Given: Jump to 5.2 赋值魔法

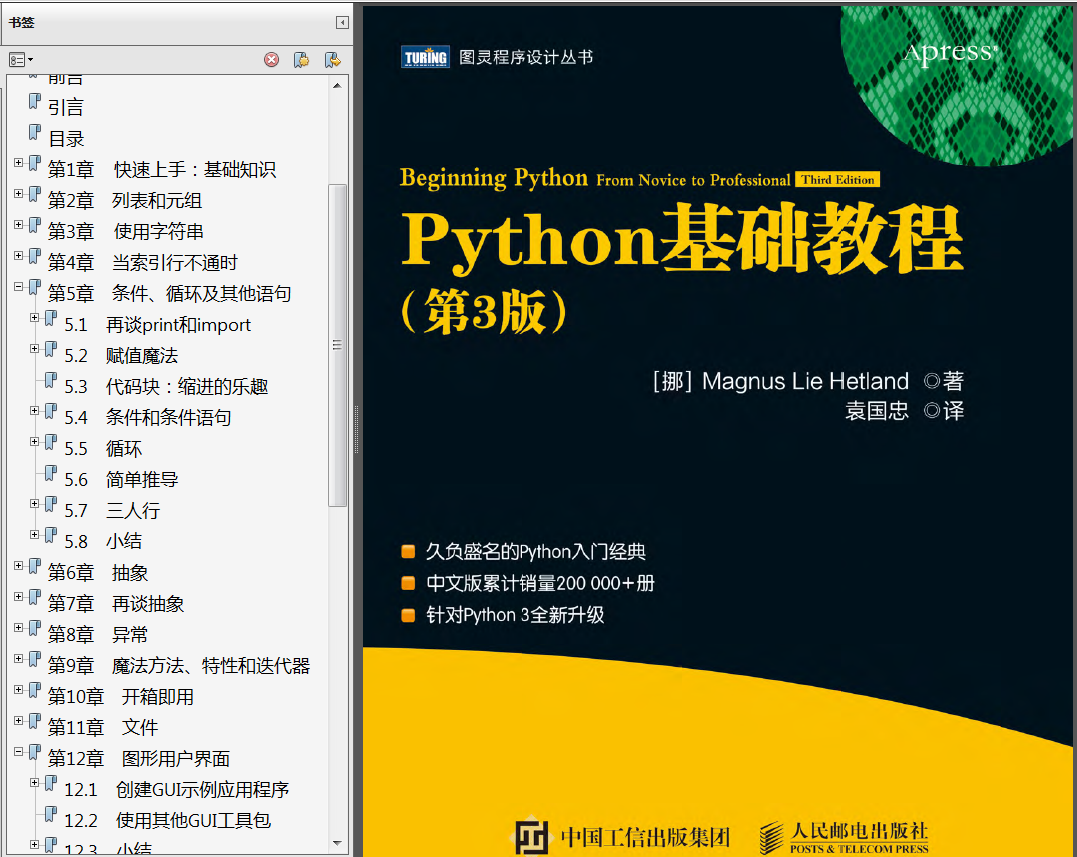Looking at the screenshot, I should 121,356.
